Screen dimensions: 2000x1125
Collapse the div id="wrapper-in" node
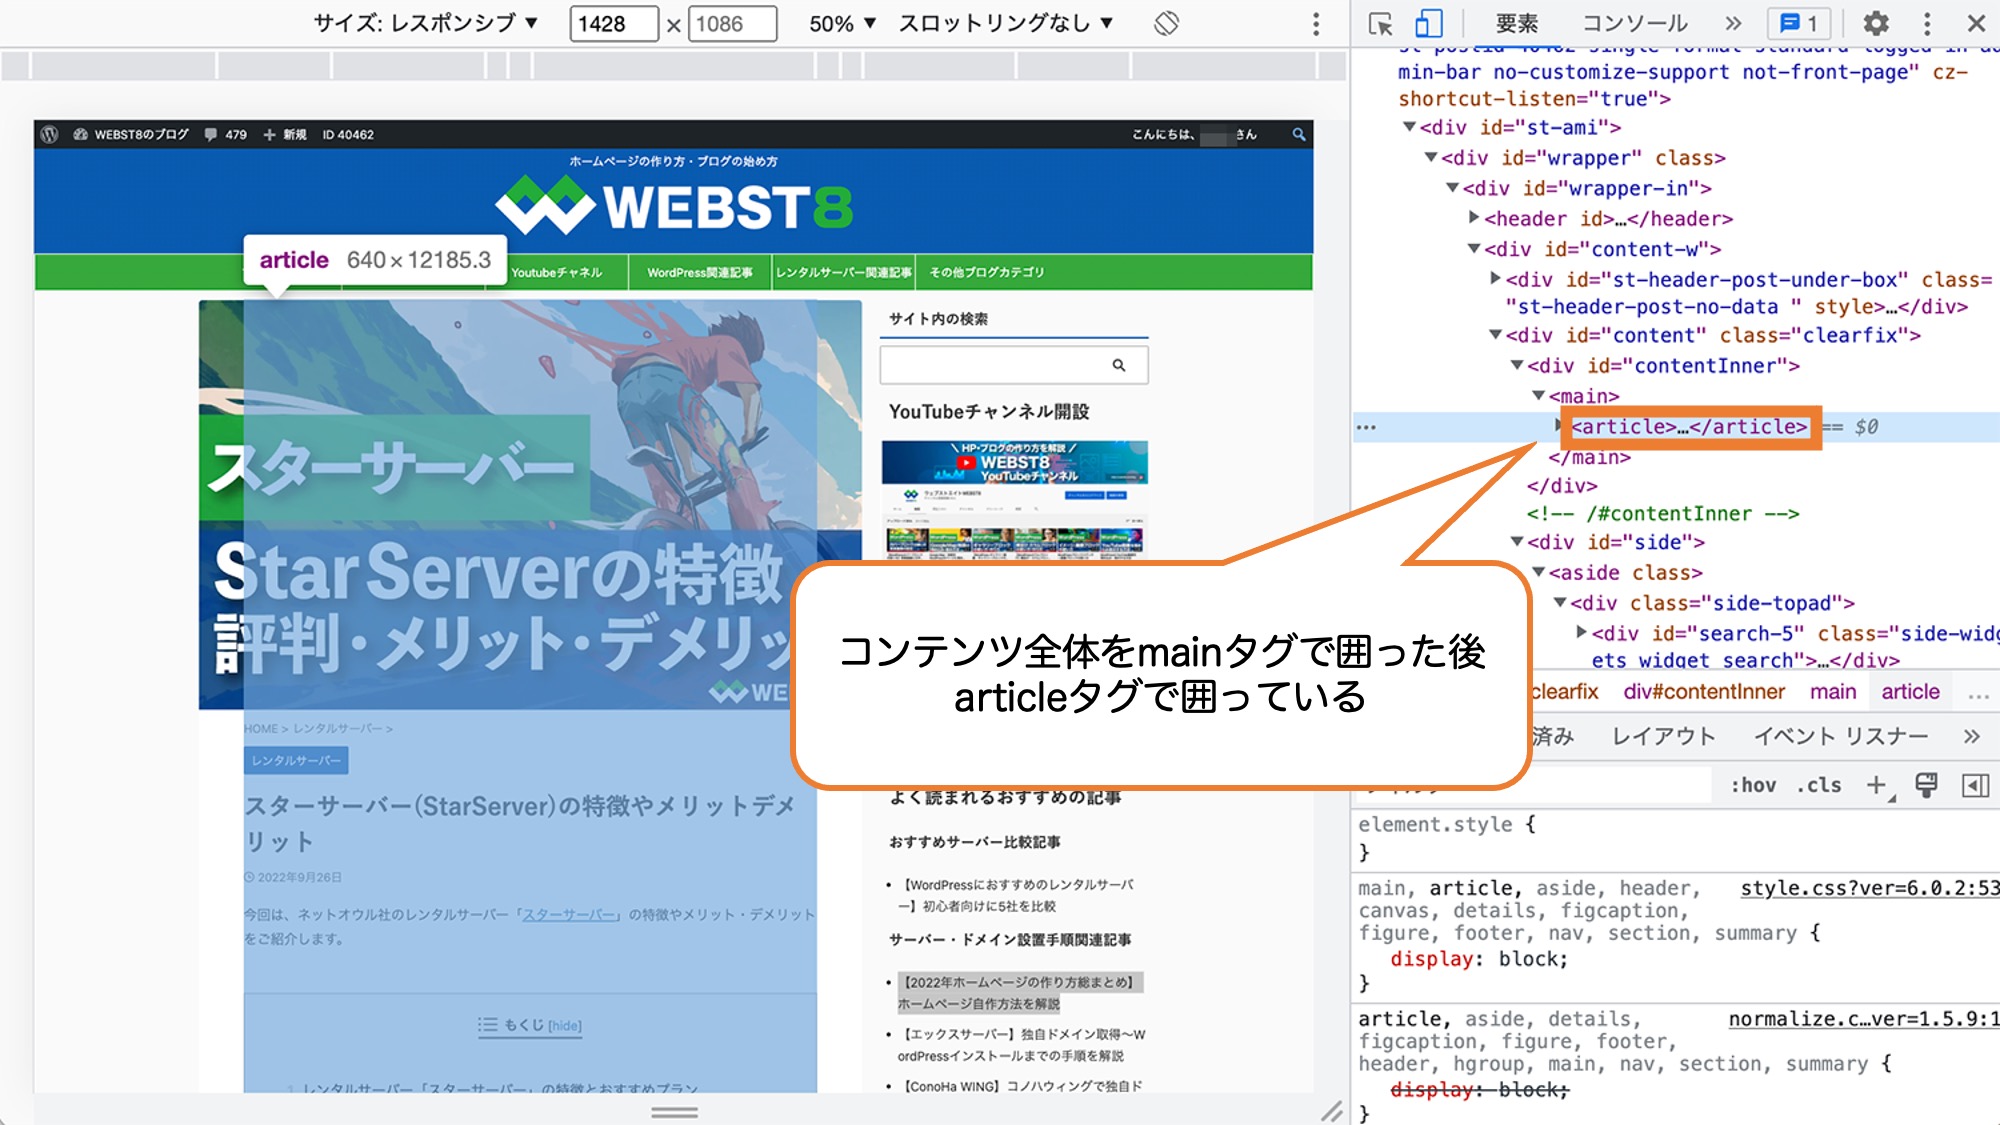(1452, 188)
